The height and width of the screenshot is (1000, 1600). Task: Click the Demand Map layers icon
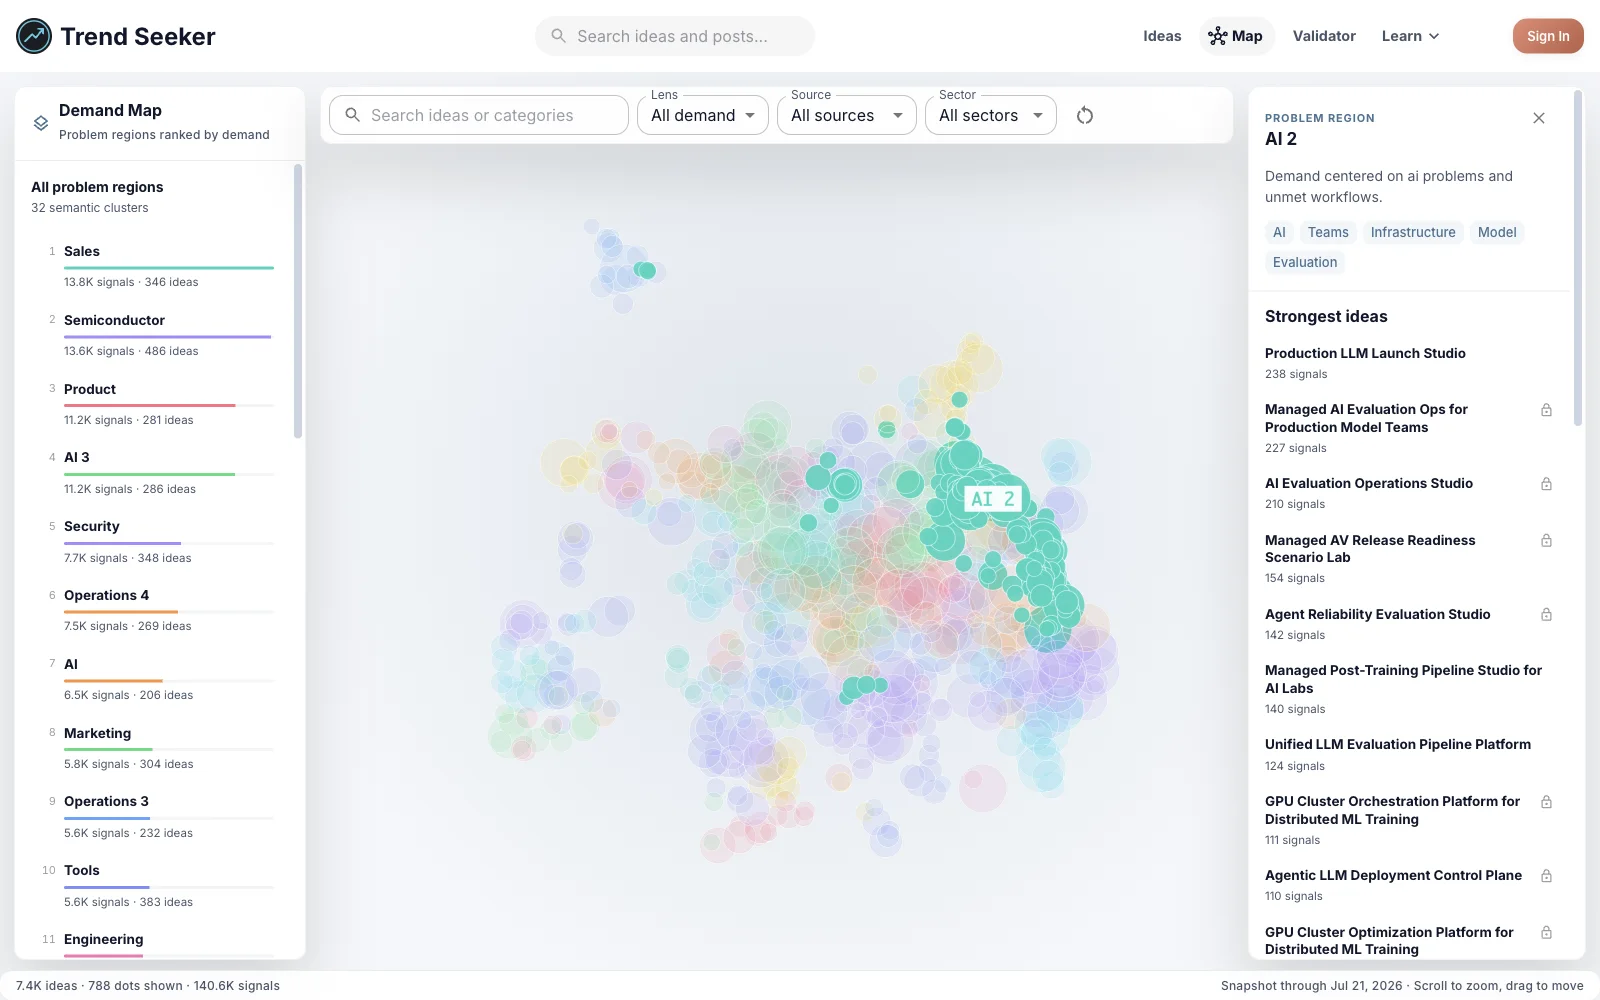pyautogui.click(x=41, y=122)
